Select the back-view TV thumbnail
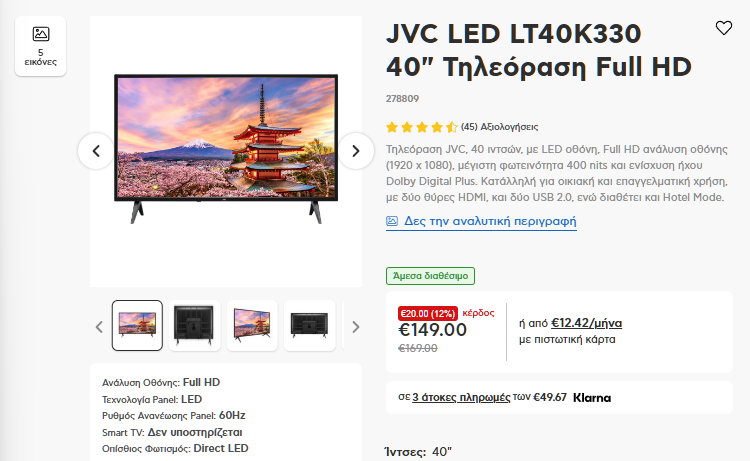The width and height of the screenshot is (750, 461). tap(195, 325)
